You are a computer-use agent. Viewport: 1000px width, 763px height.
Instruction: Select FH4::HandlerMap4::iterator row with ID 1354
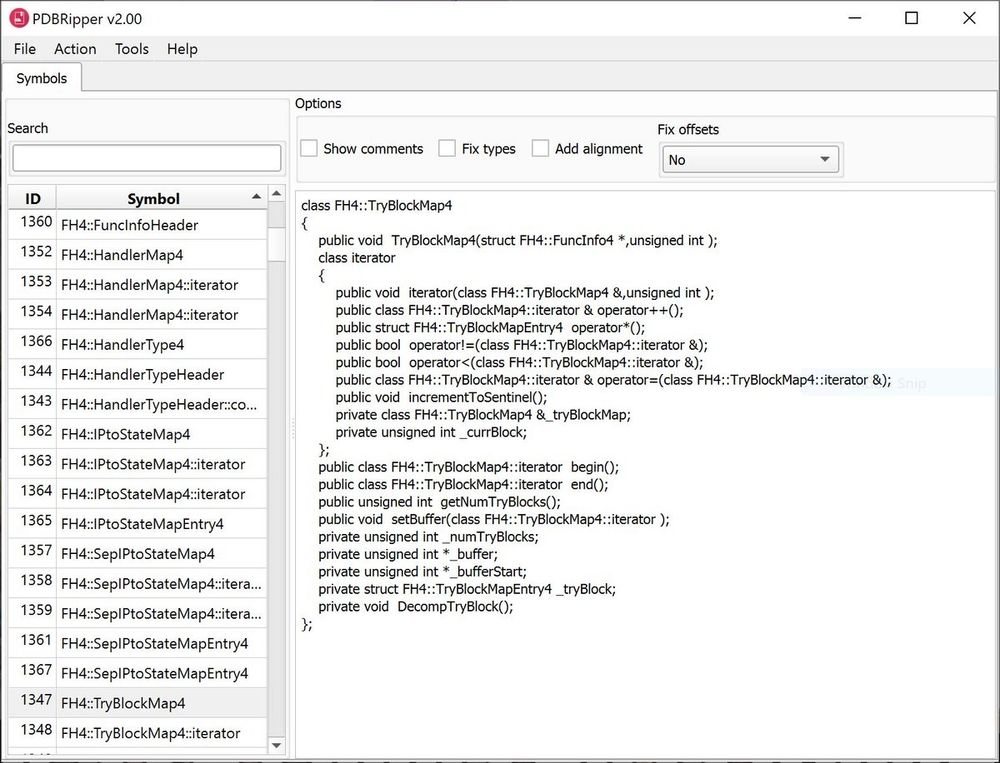138,315
